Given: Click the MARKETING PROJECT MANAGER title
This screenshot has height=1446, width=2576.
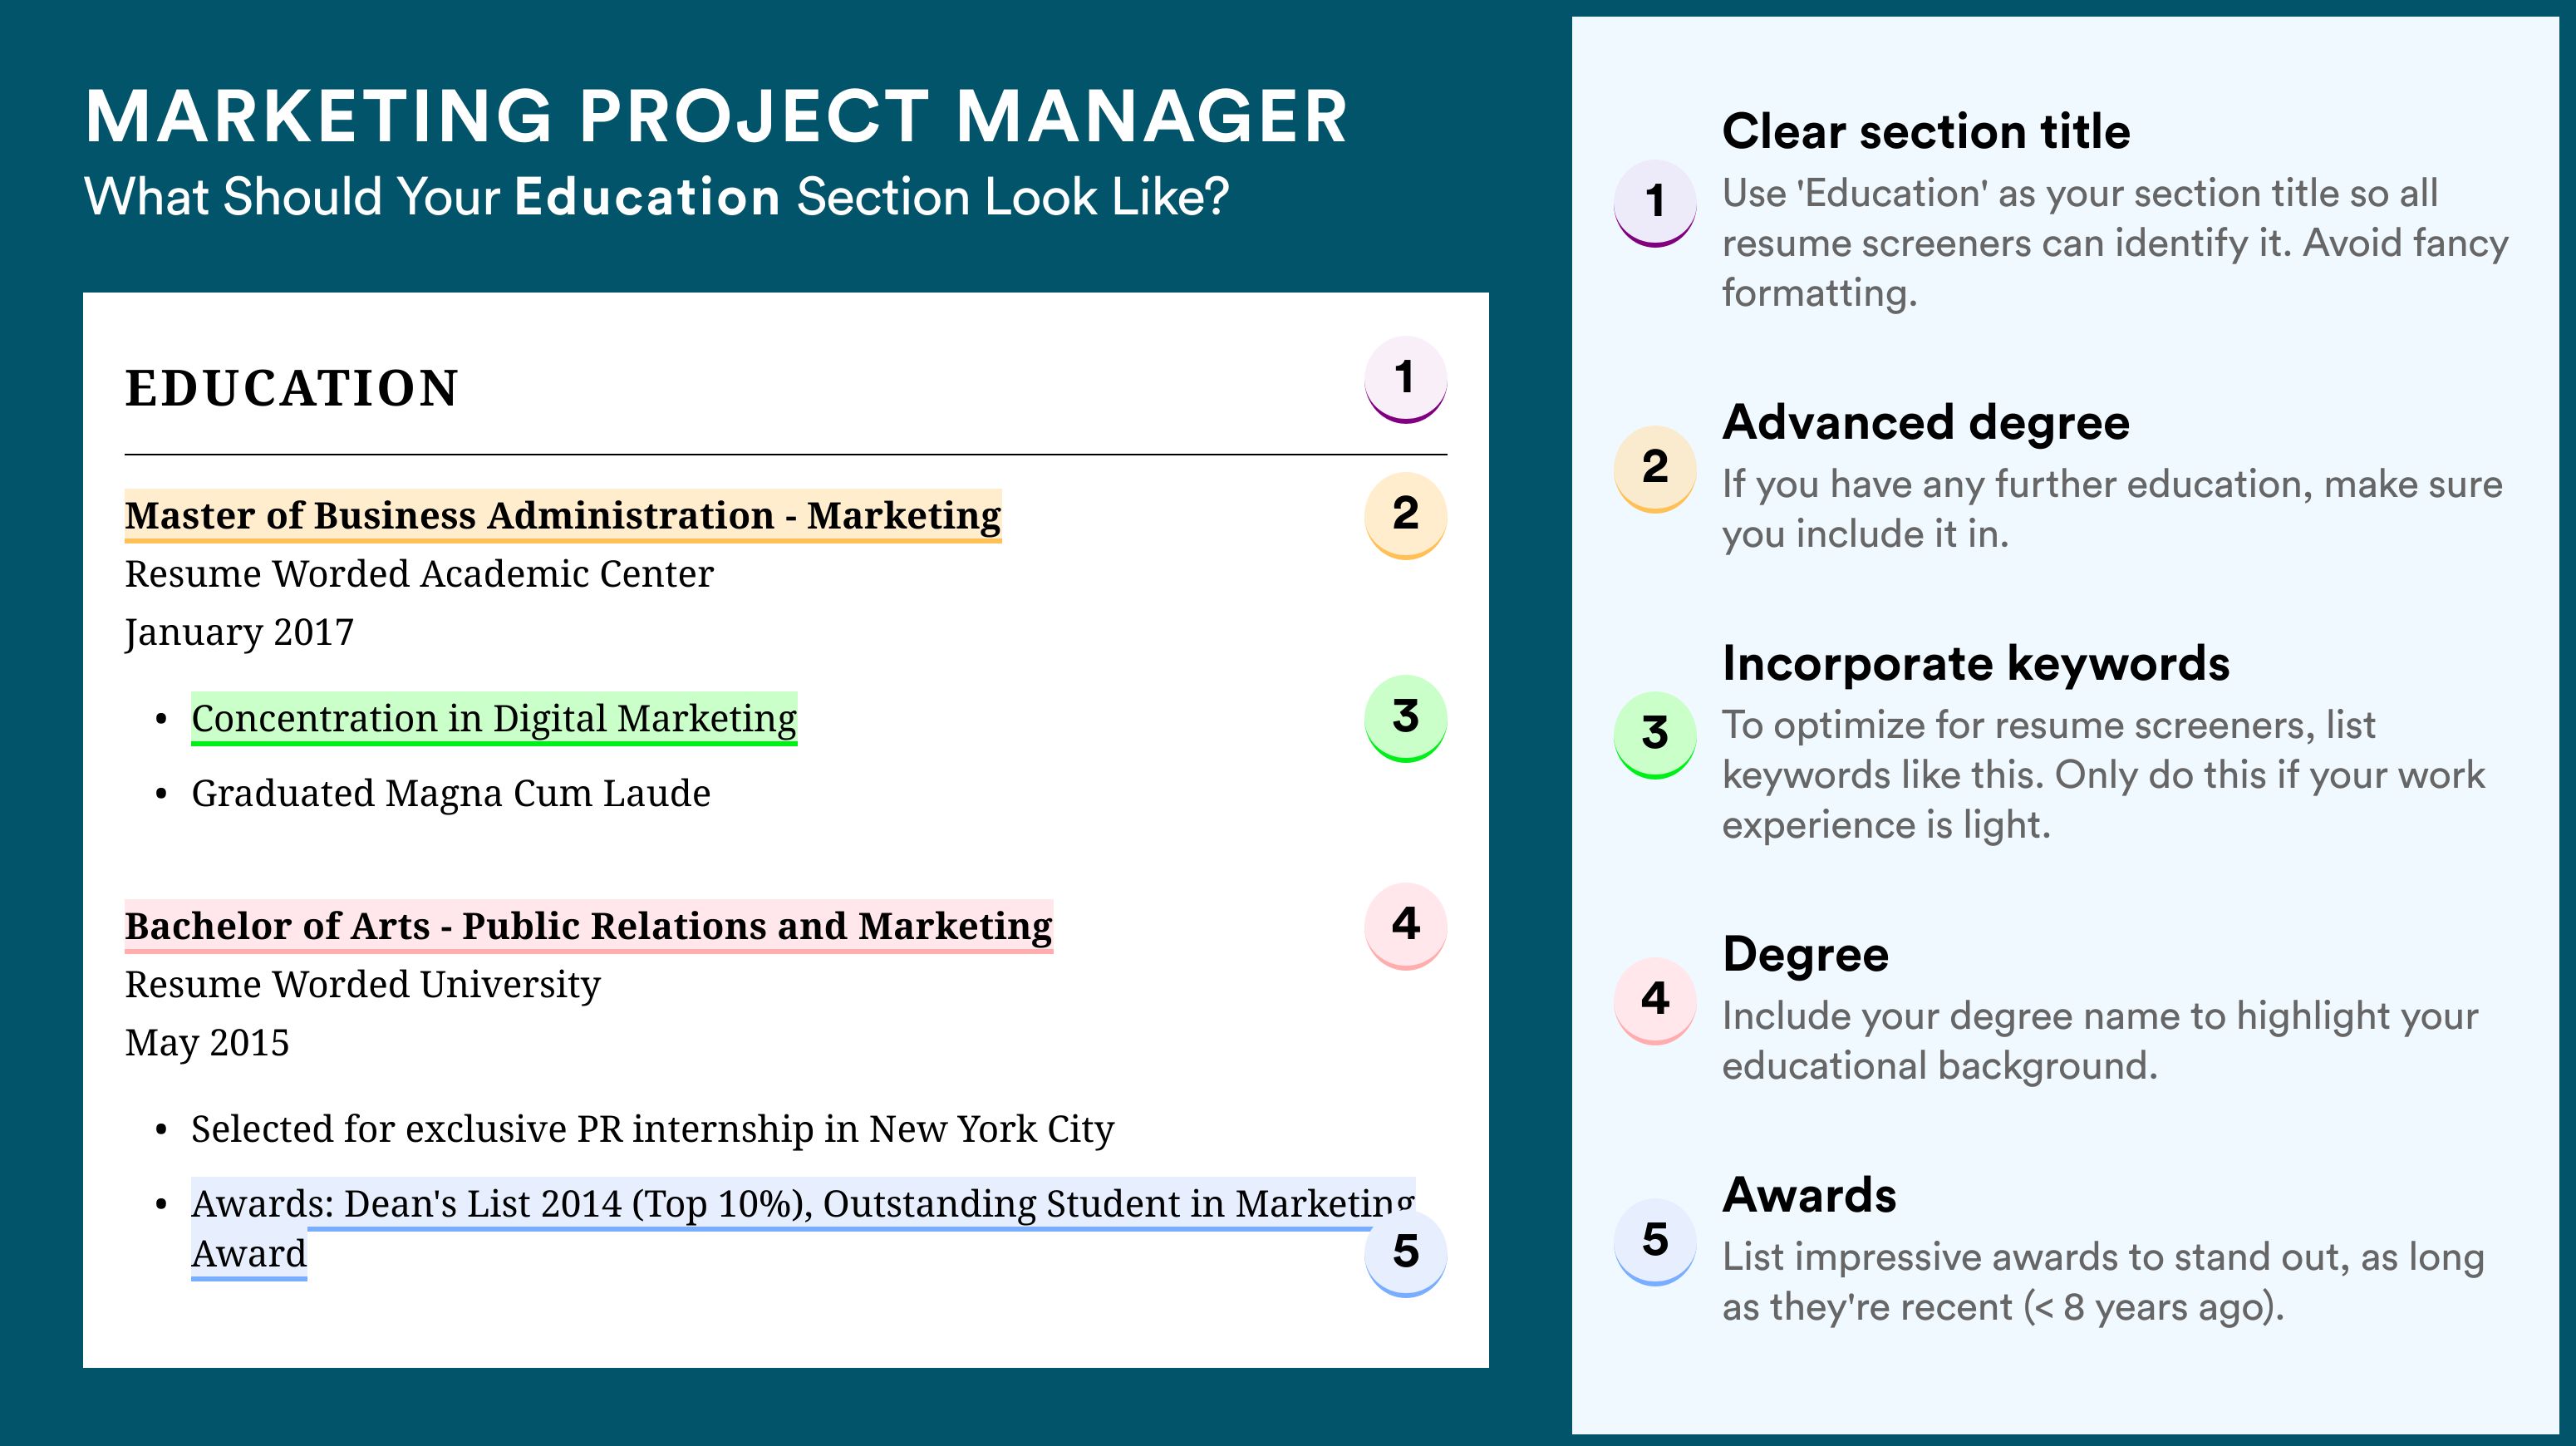Looking at the screenshot, I should (x=717, y=116).
